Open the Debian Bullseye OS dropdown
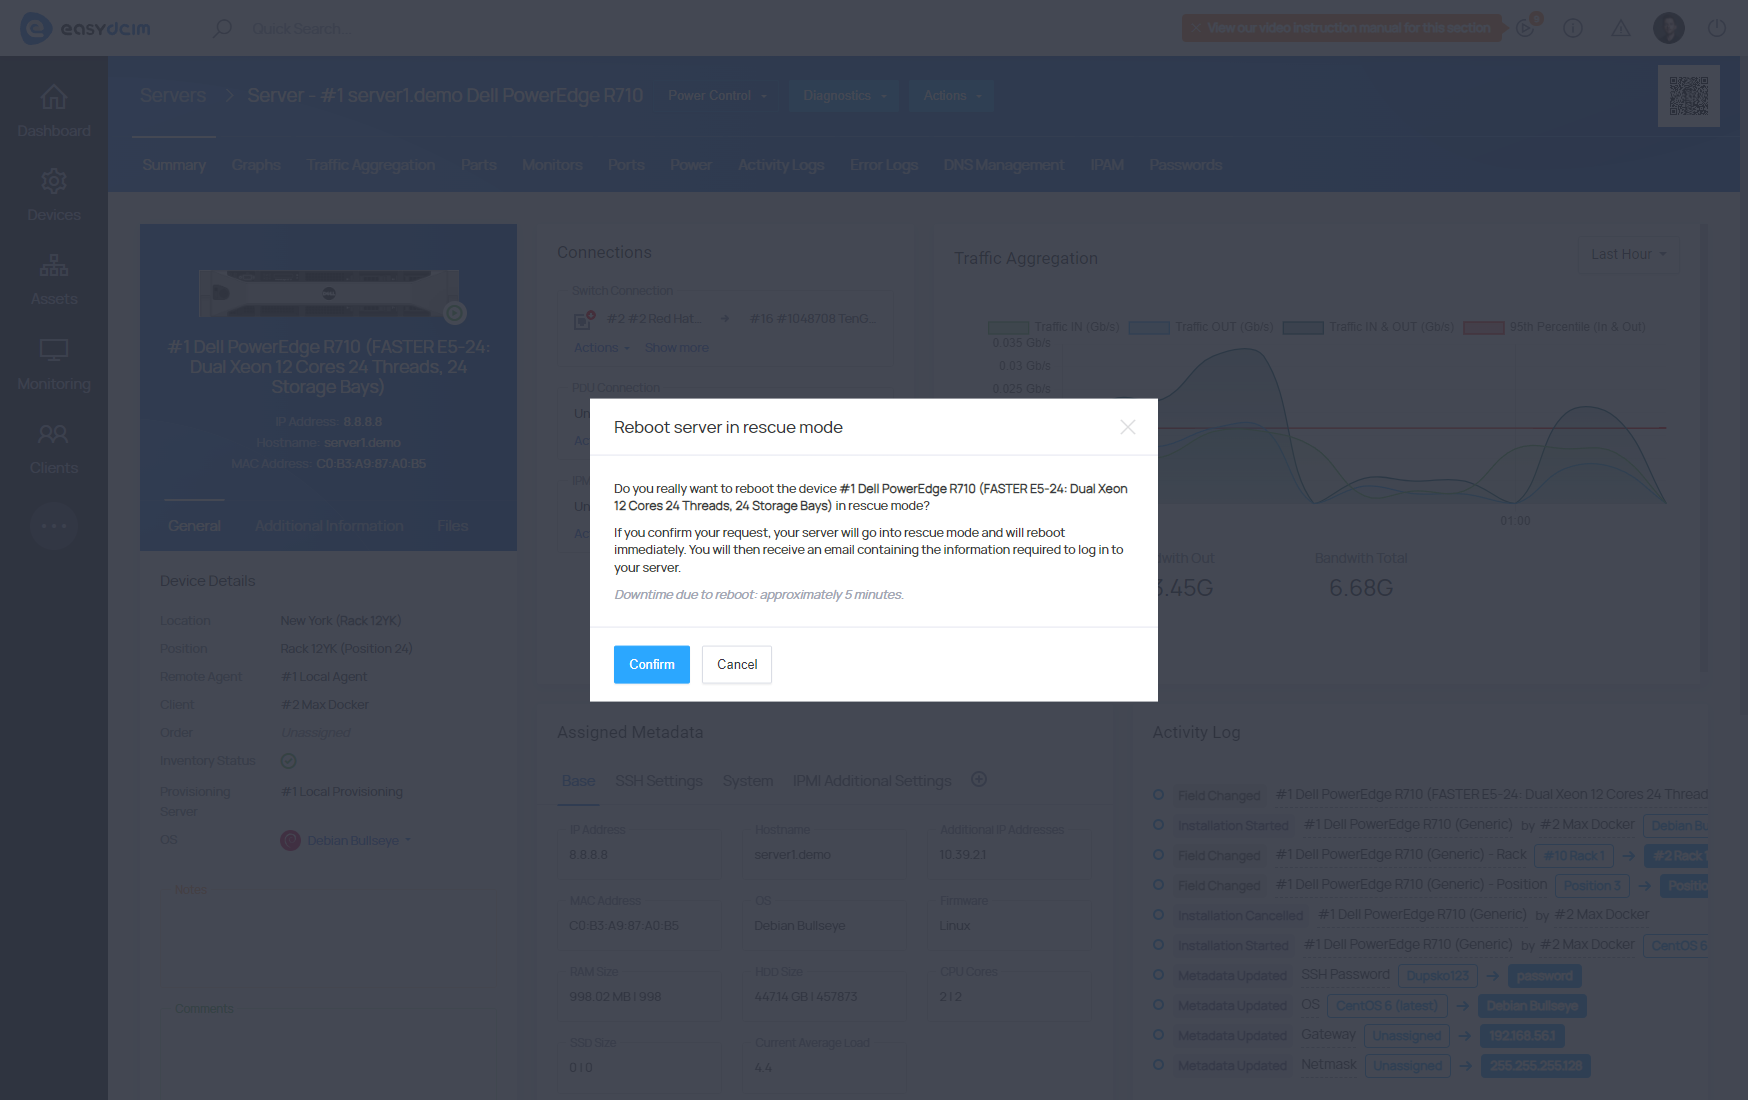This screenshot has width=1748, height=1100. 359,841
